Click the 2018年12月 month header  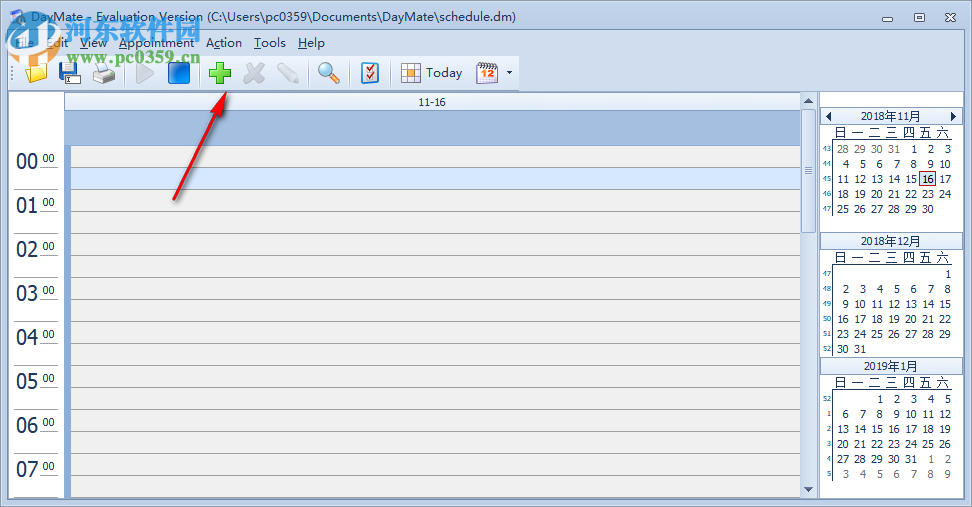(x=890, y=241)
